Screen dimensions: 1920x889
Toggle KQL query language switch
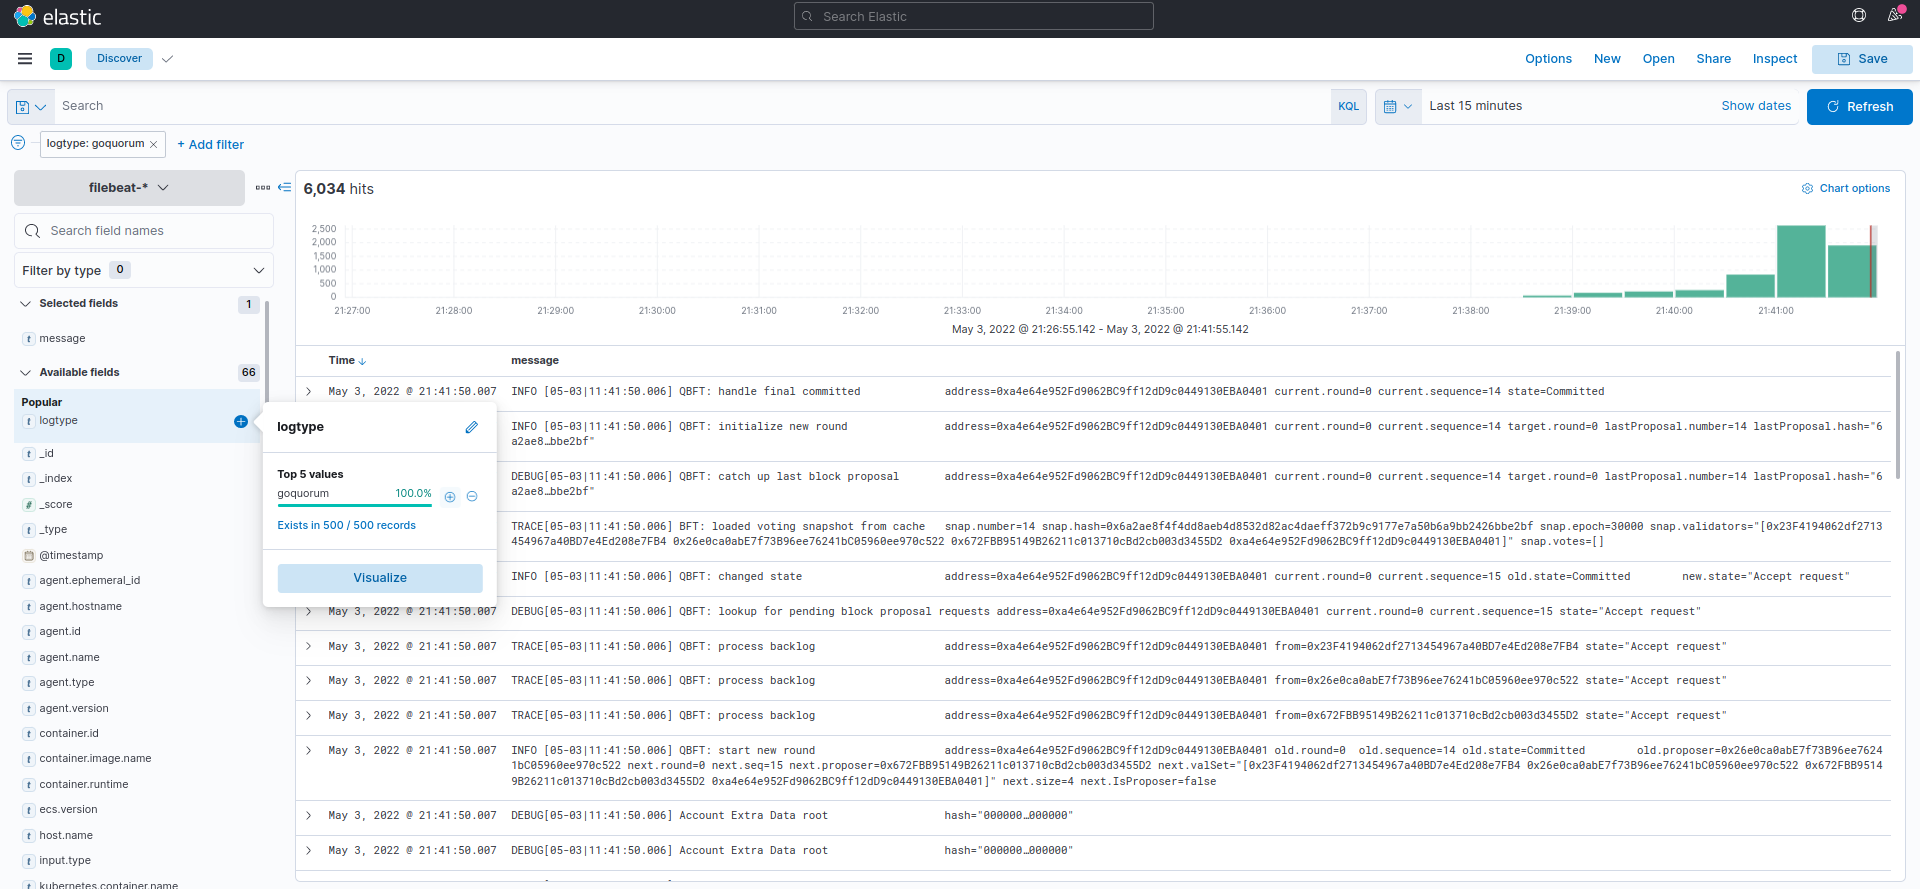pos(1348,106)
